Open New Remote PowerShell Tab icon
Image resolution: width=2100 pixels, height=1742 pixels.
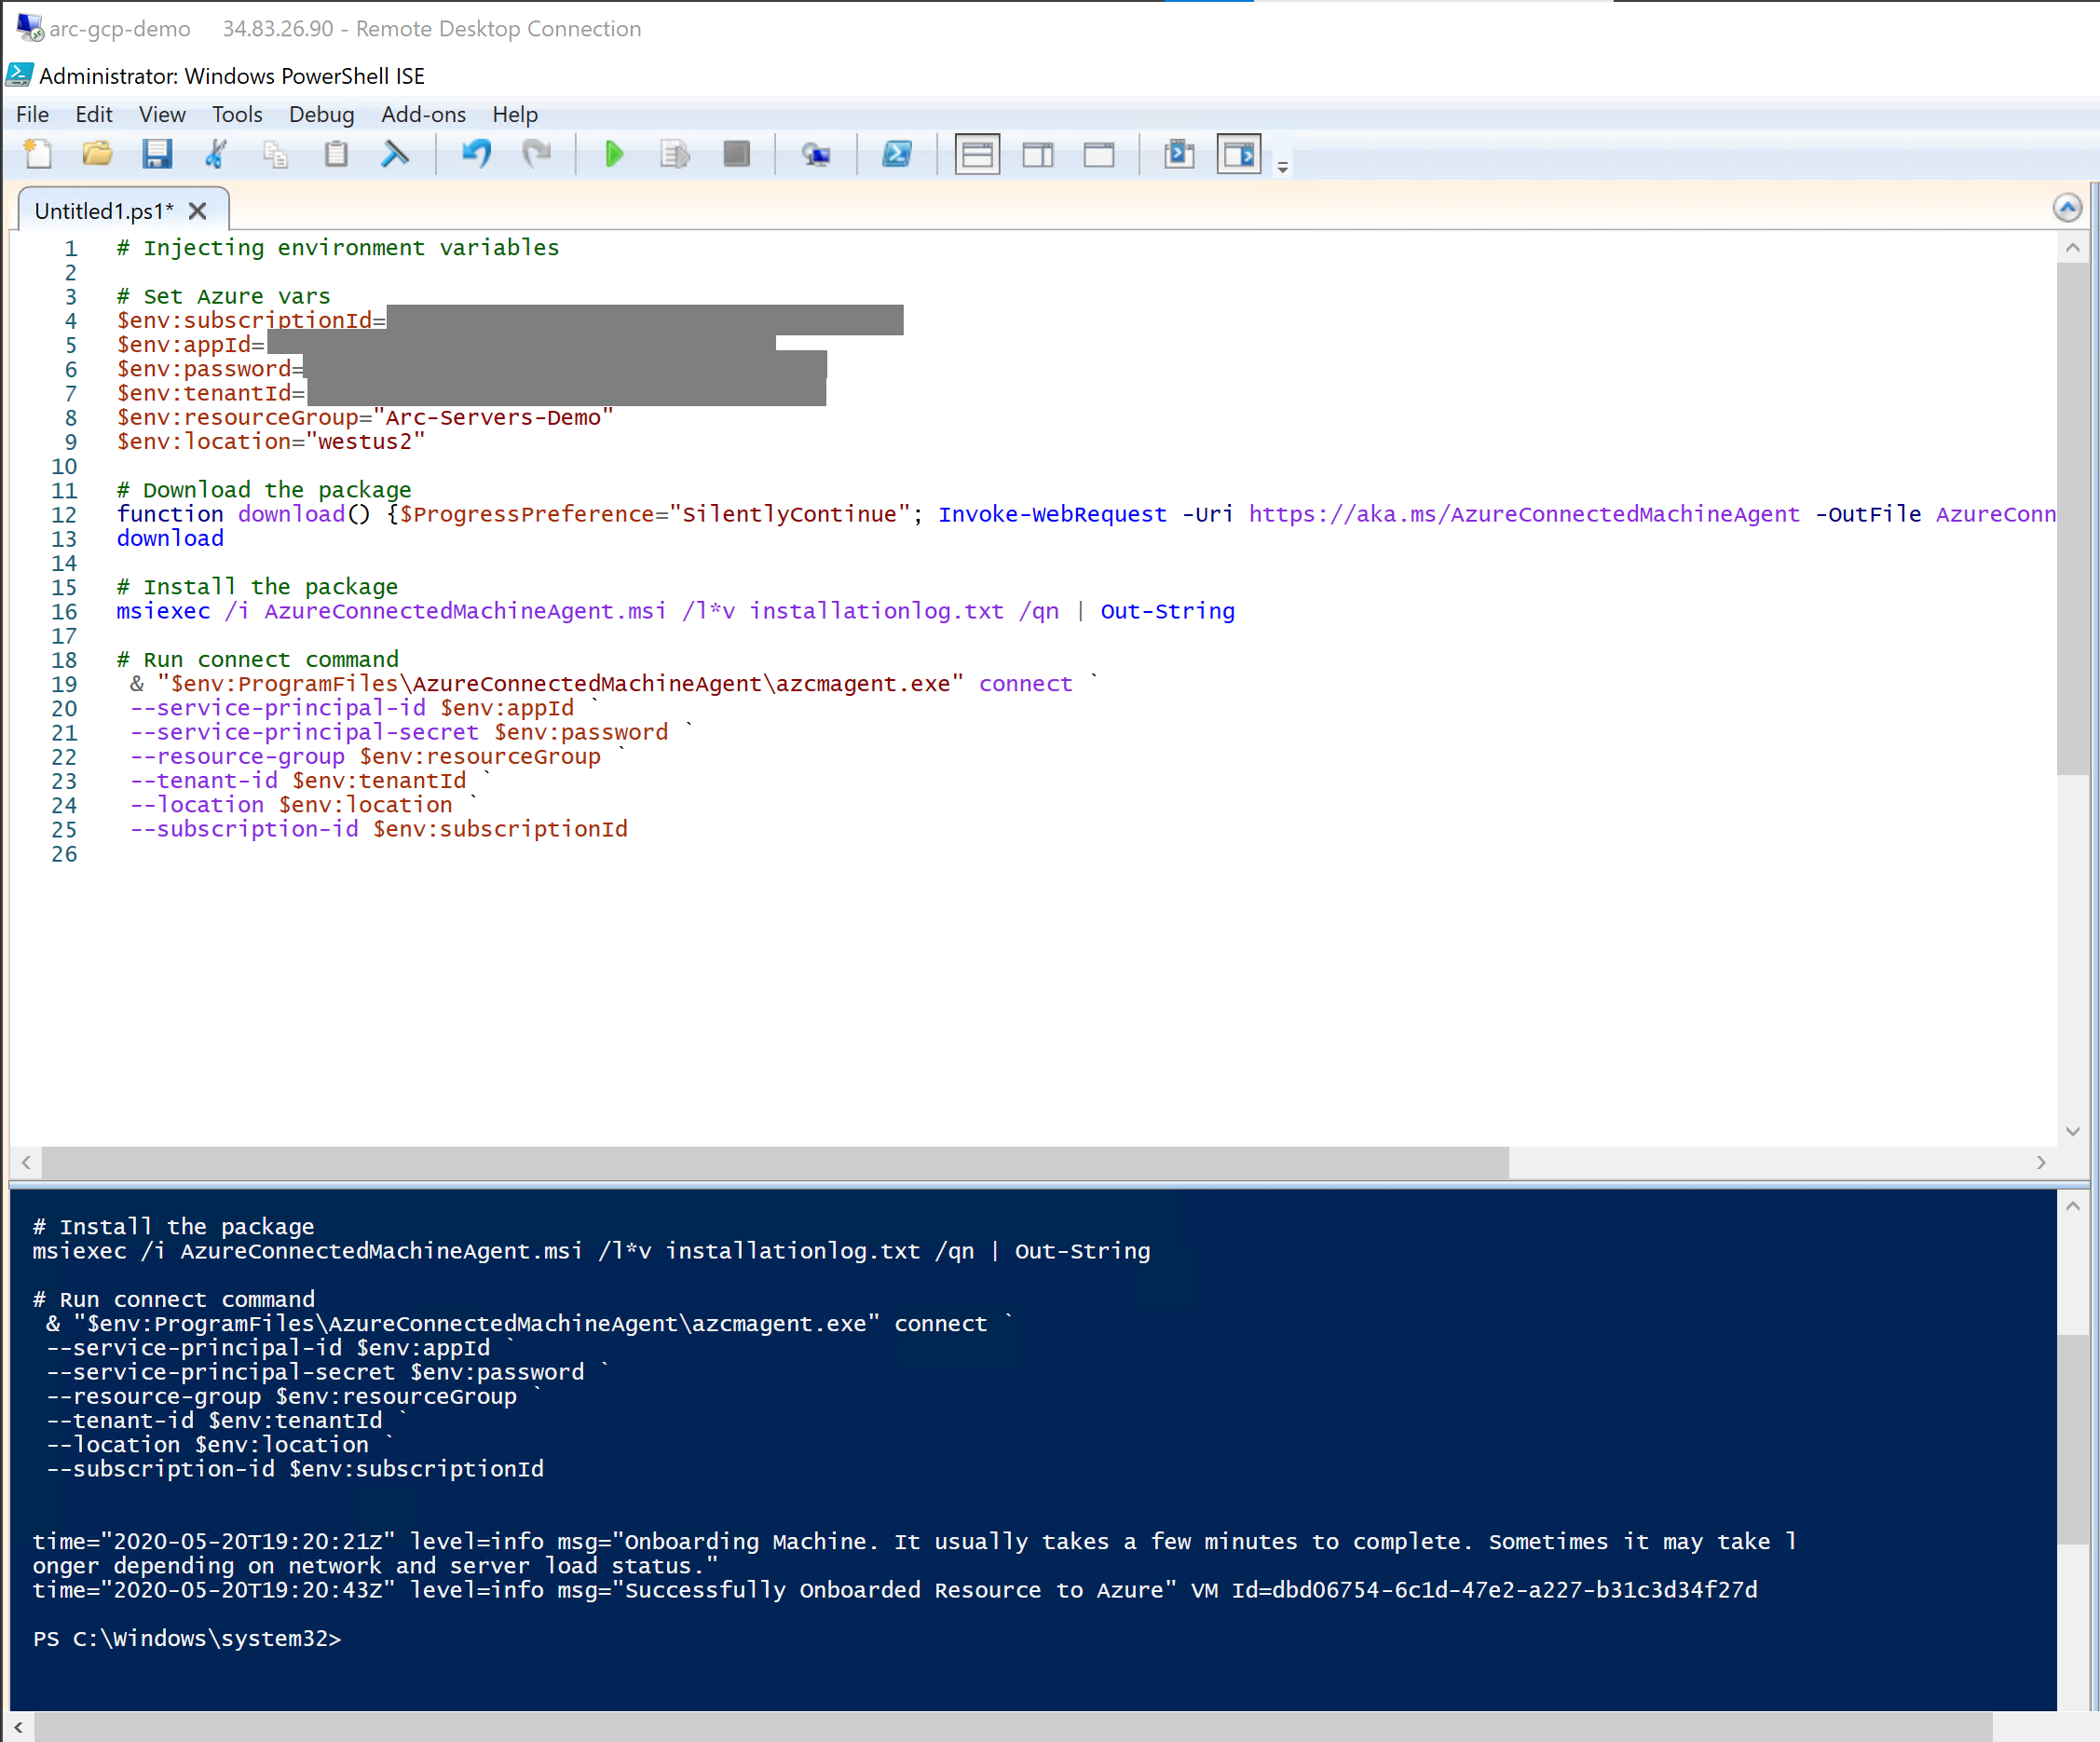coord(816,154)
